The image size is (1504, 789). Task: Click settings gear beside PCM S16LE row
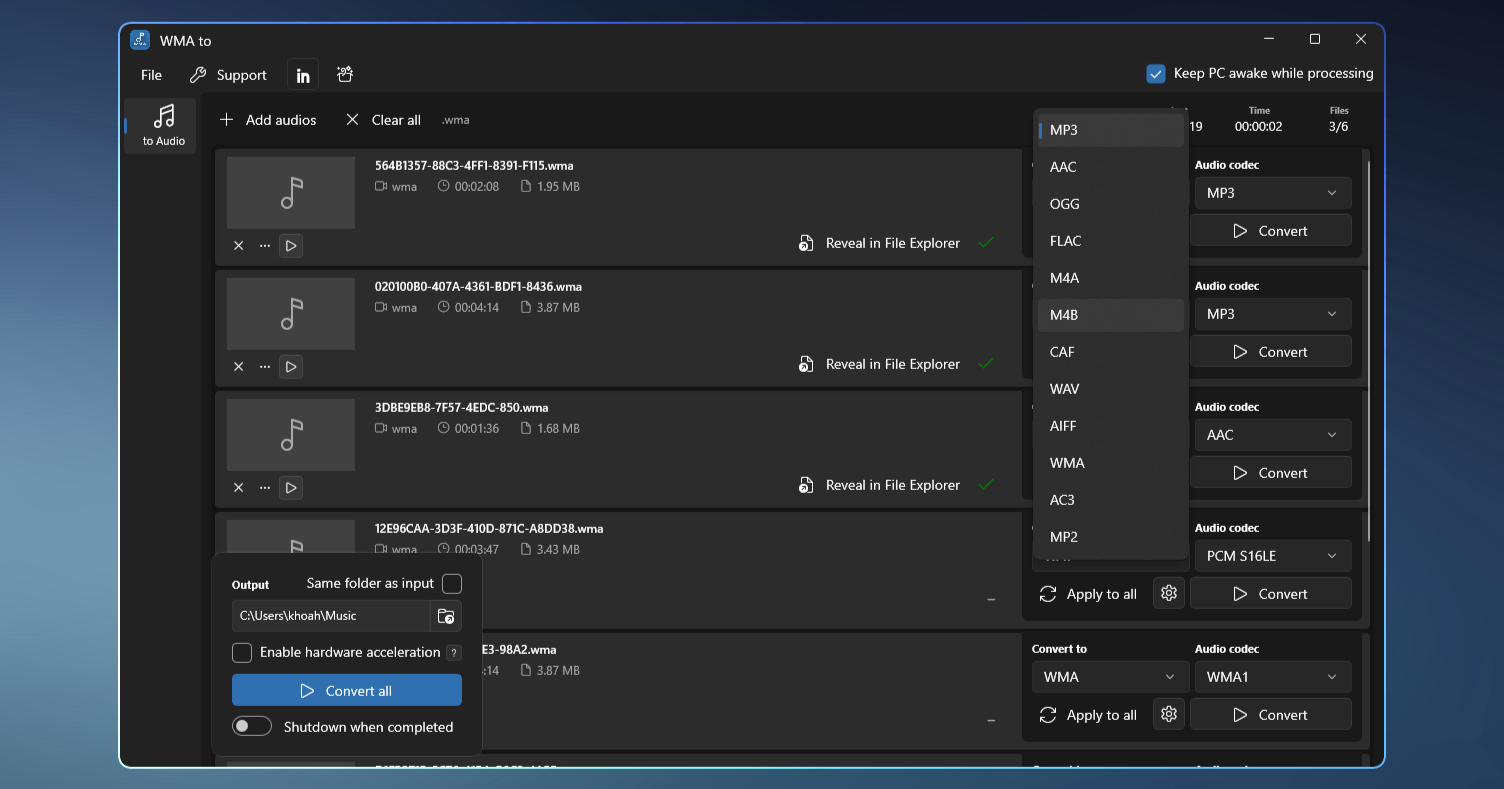pos(1168,593)
